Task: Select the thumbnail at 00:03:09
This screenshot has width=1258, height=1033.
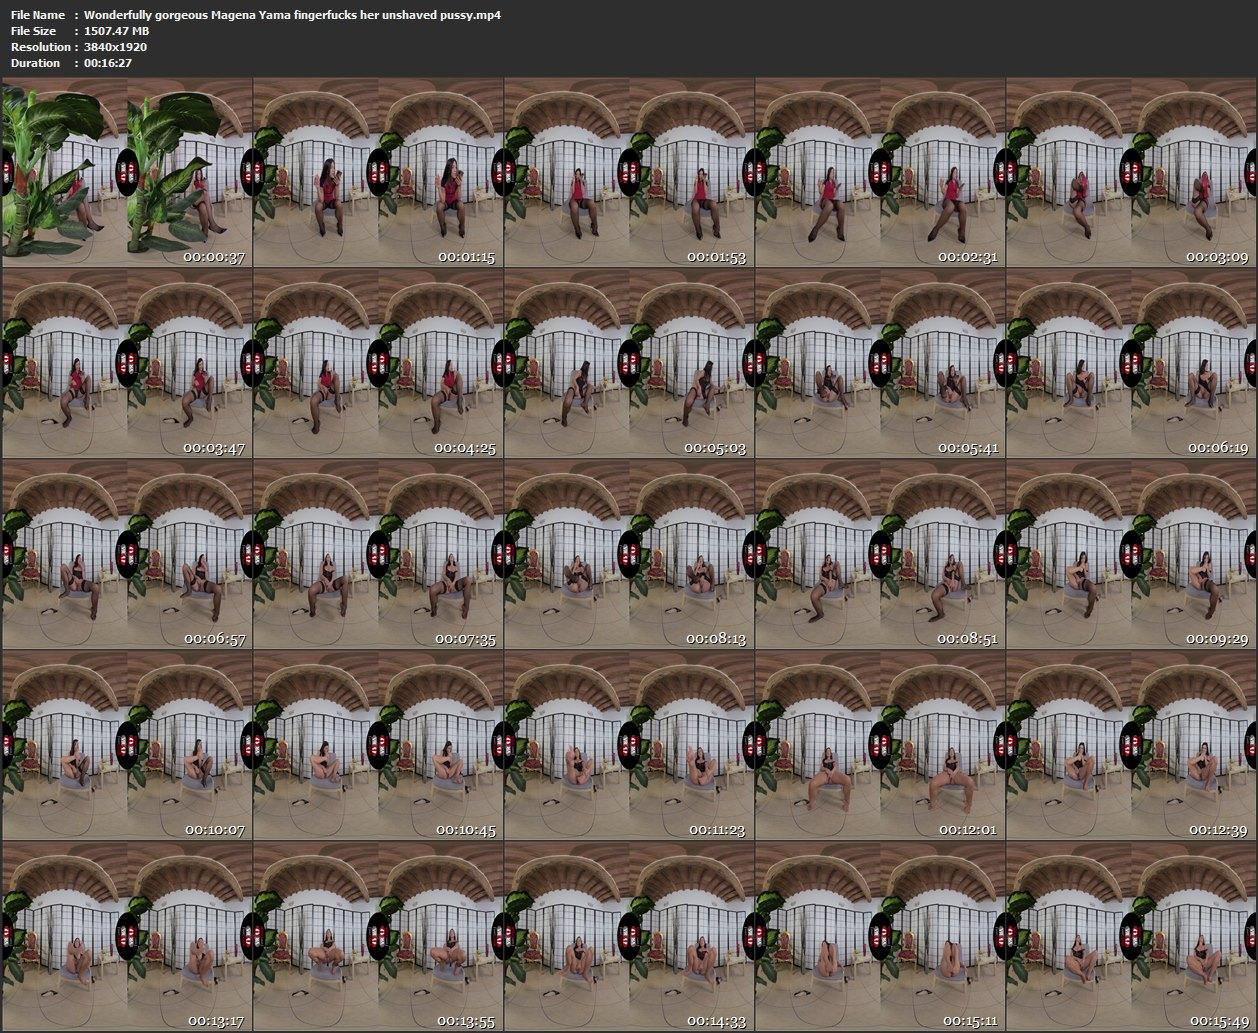Action: point(1131,172)
